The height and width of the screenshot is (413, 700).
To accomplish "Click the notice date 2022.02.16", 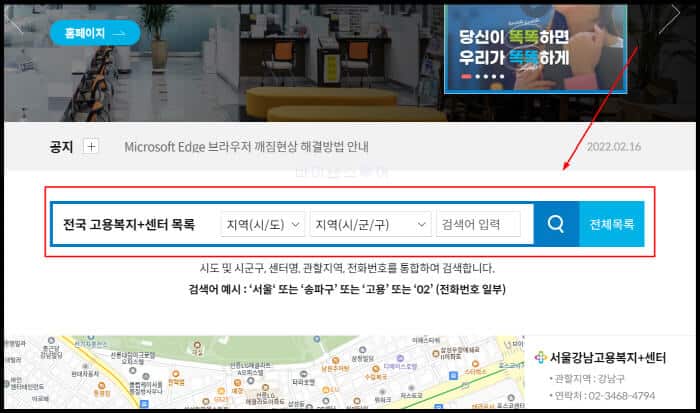I will click(x=613, y=146).
